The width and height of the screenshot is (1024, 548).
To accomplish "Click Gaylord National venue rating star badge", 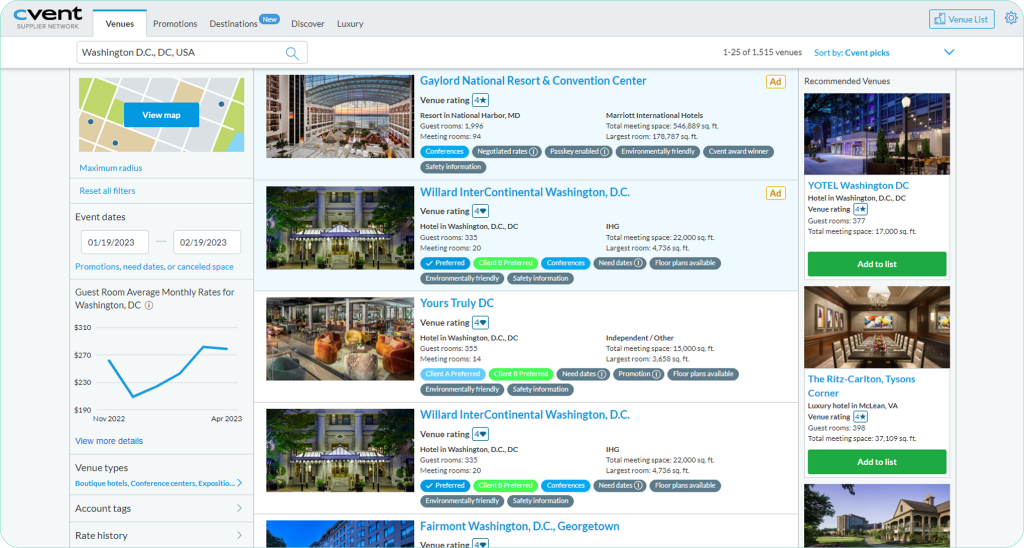I will click(x=480, y=100).
